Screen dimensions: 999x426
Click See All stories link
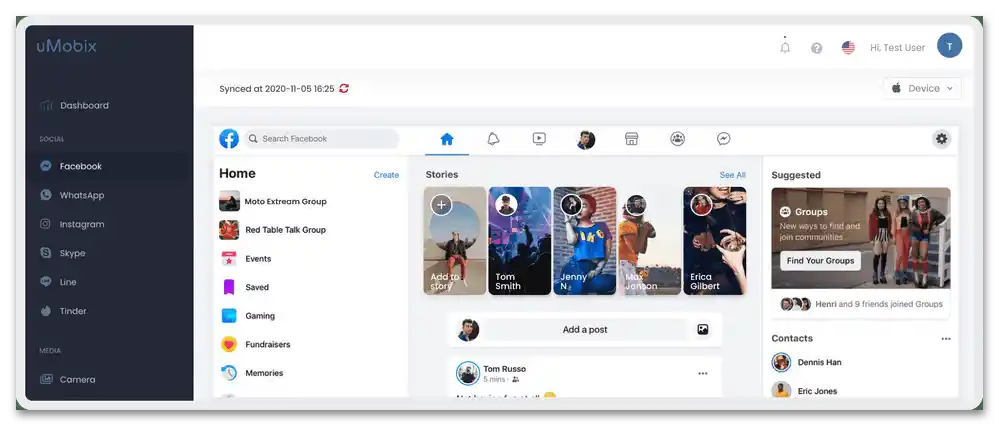point(732,175)
